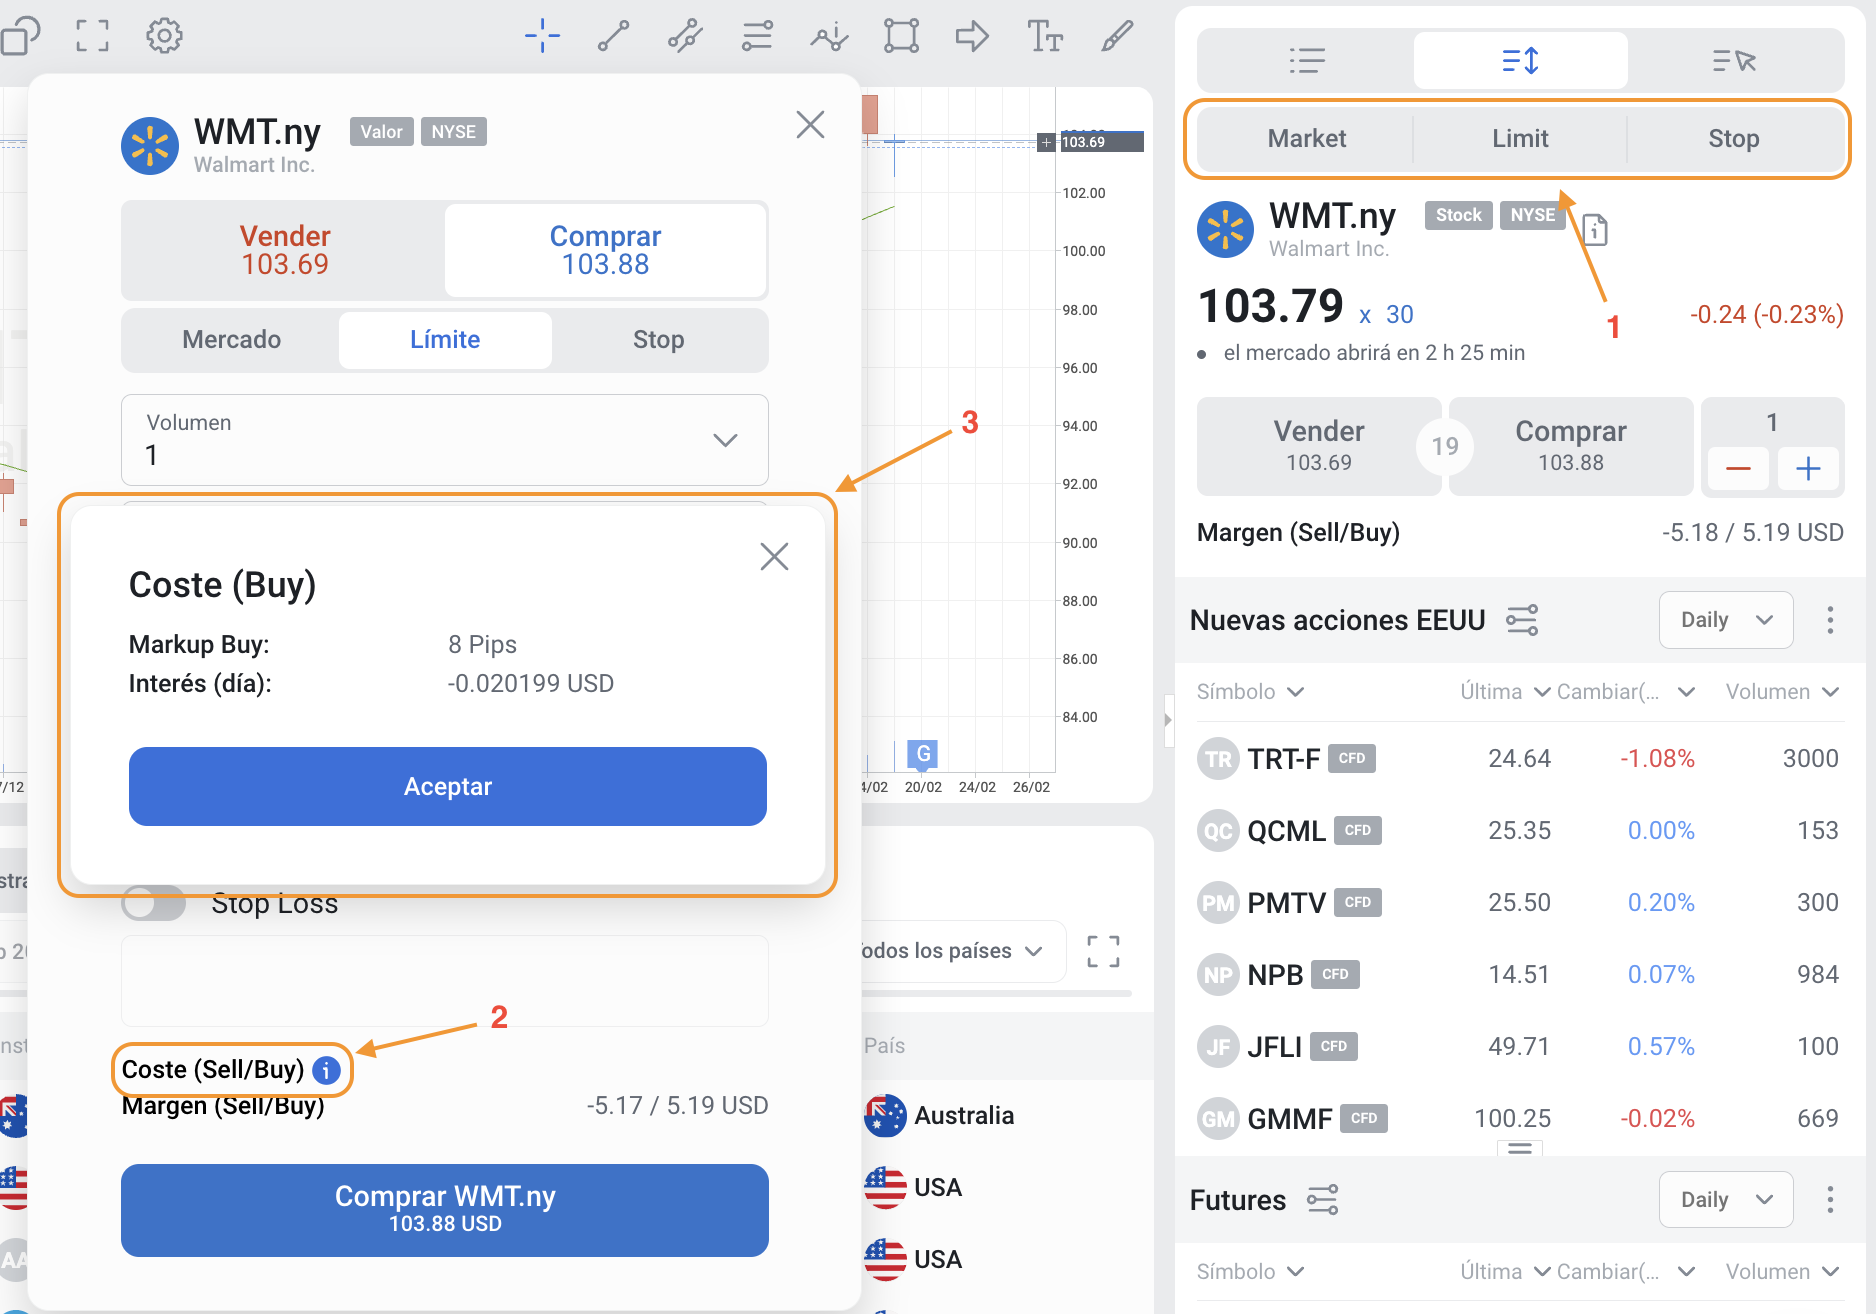
Task: Open the TRT-F row
Action: [1518, 759]
